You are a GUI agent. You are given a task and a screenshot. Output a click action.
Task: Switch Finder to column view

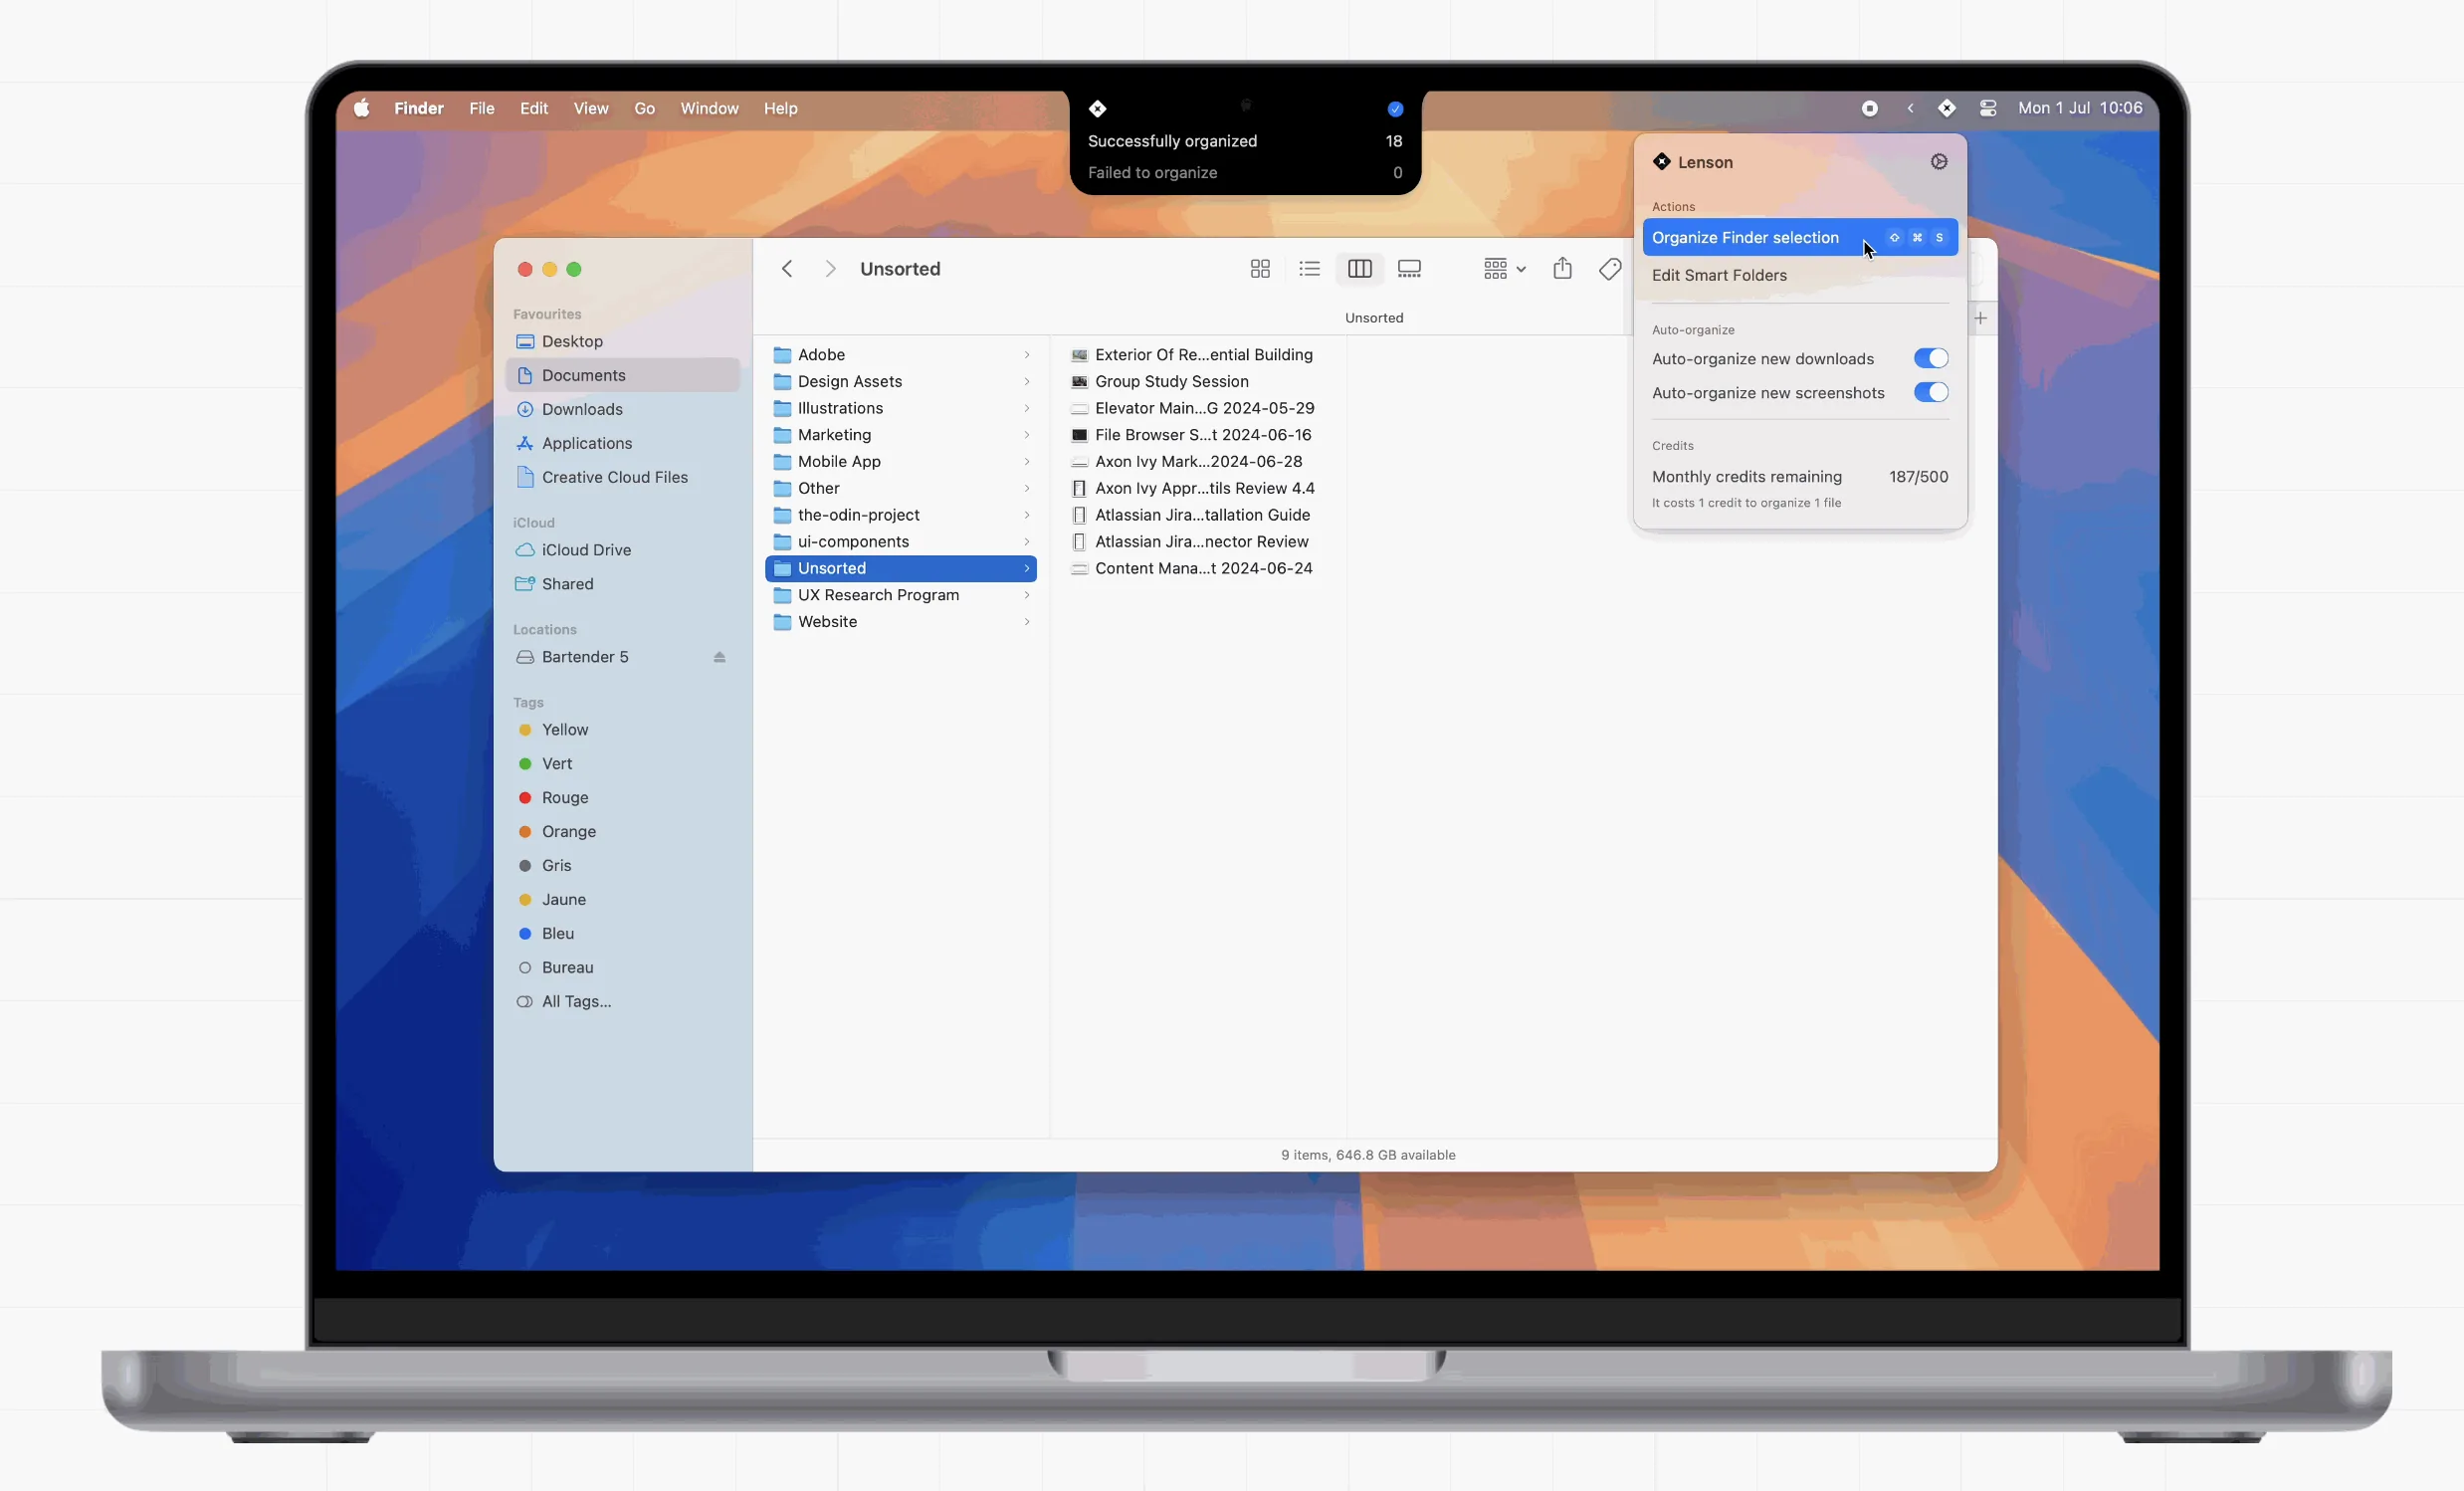(1359, 269)
